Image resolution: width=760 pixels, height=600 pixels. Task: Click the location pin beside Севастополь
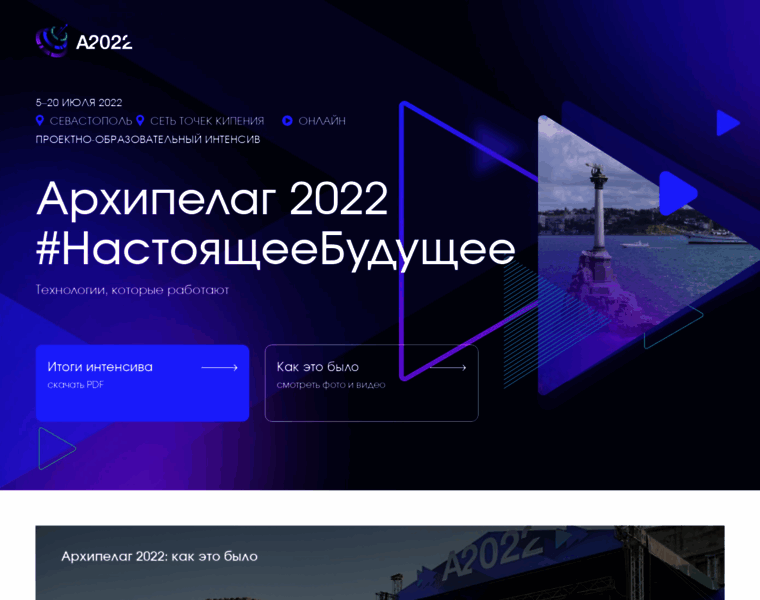[40, 120]
